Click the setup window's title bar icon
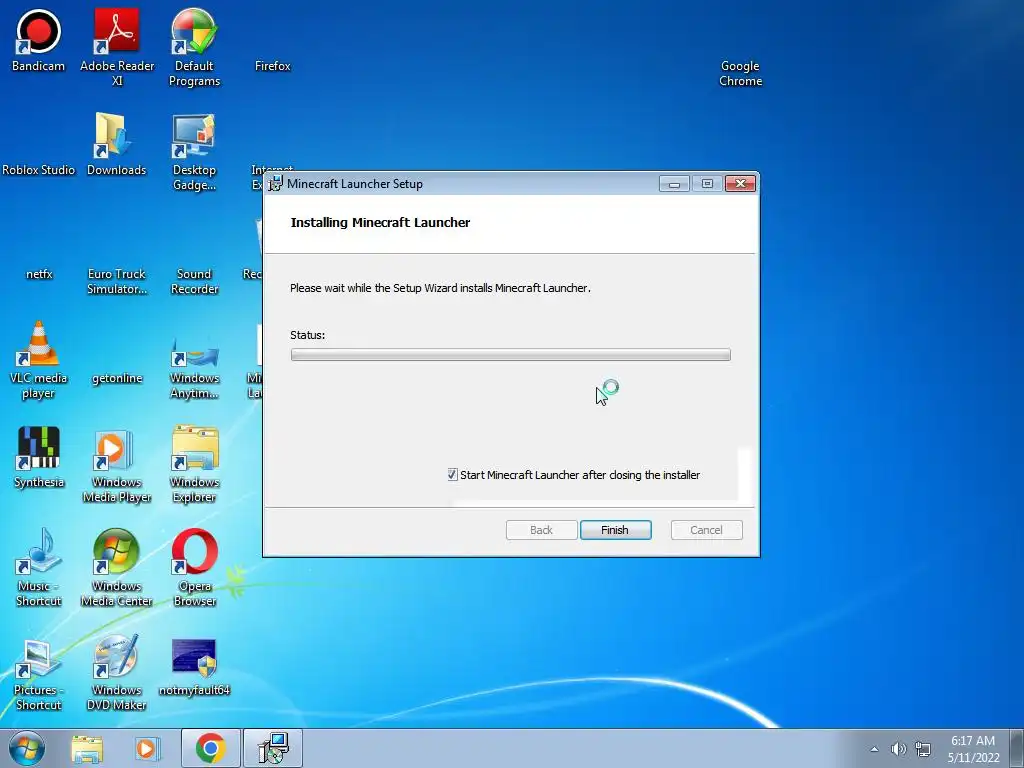This screenshot has width=1024, height=768. click(275, 184)
